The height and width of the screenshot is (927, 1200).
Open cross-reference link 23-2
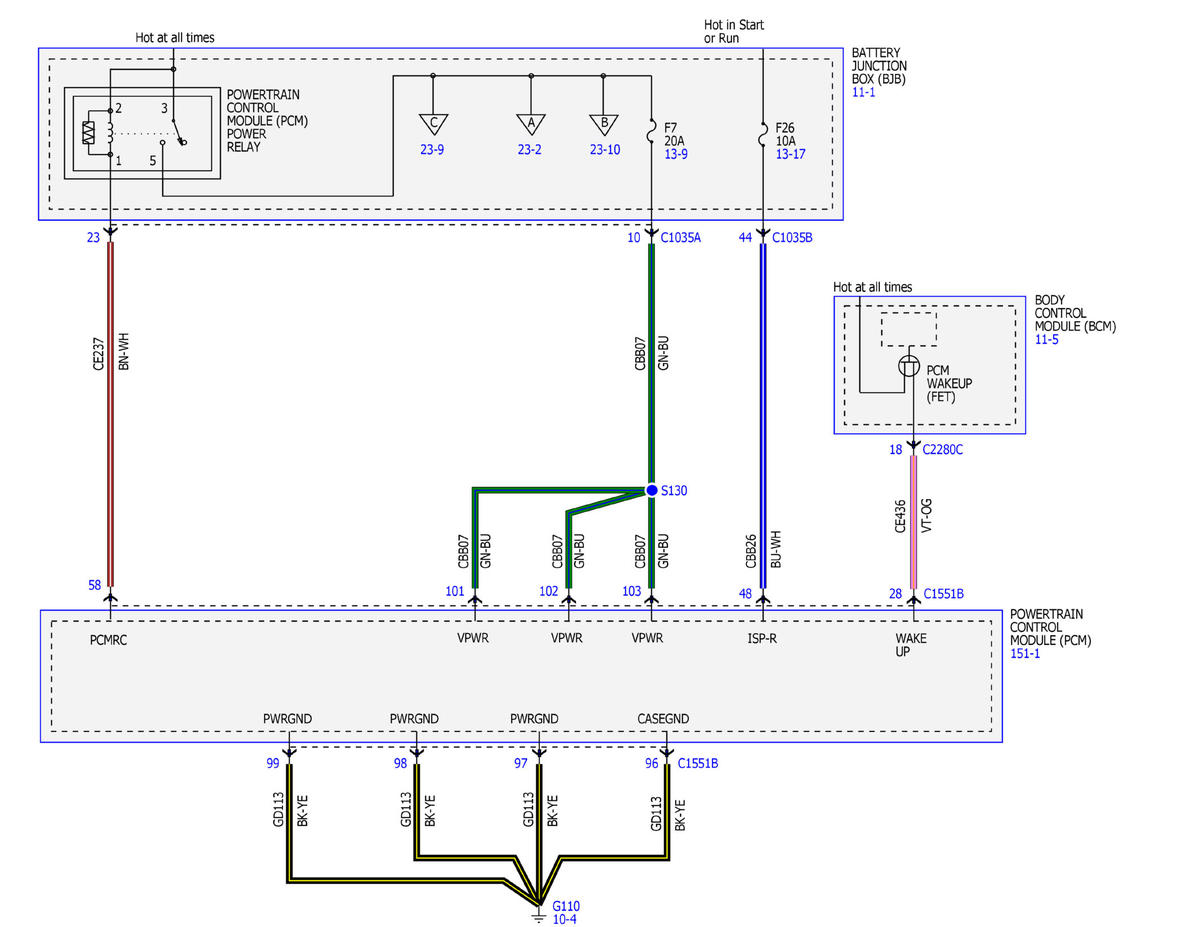click(x=530, y=150)
